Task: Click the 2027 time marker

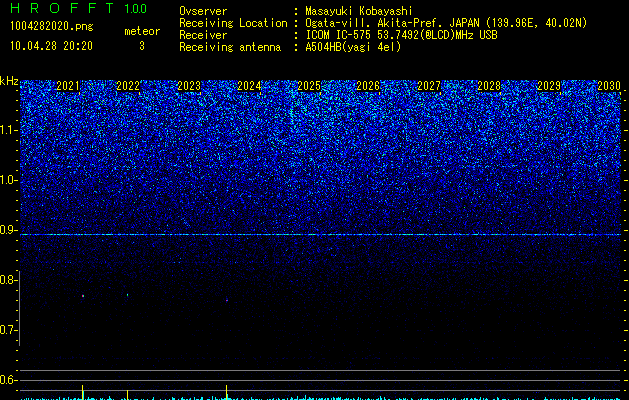Action: tap(429, 86)
